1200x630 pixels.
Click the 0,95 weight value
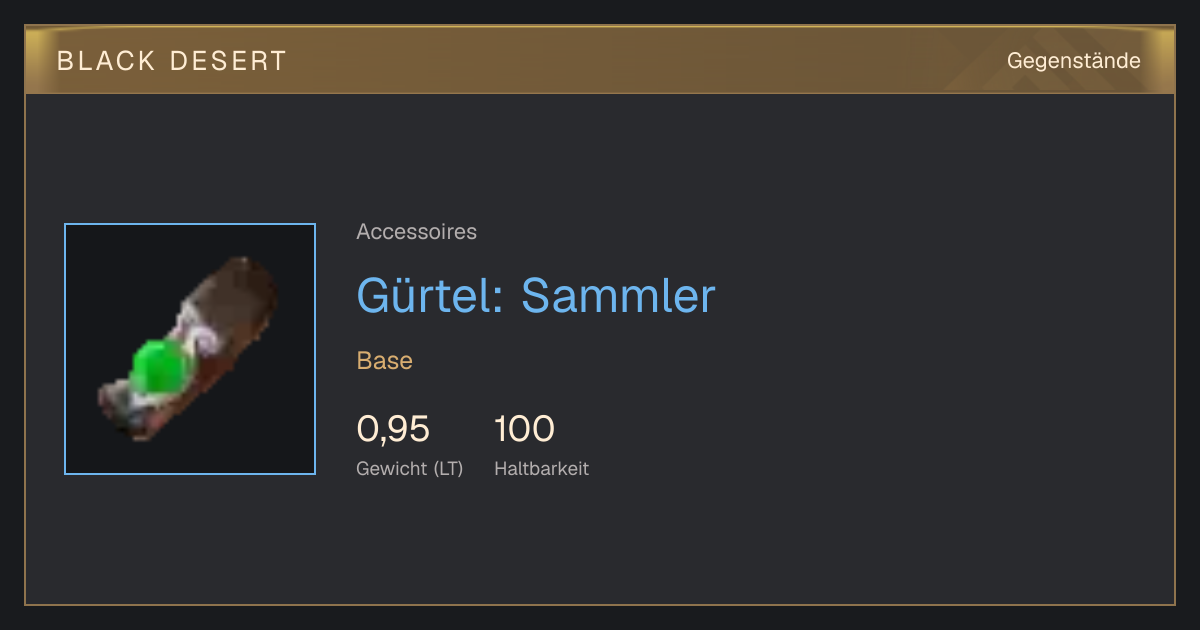393,429
